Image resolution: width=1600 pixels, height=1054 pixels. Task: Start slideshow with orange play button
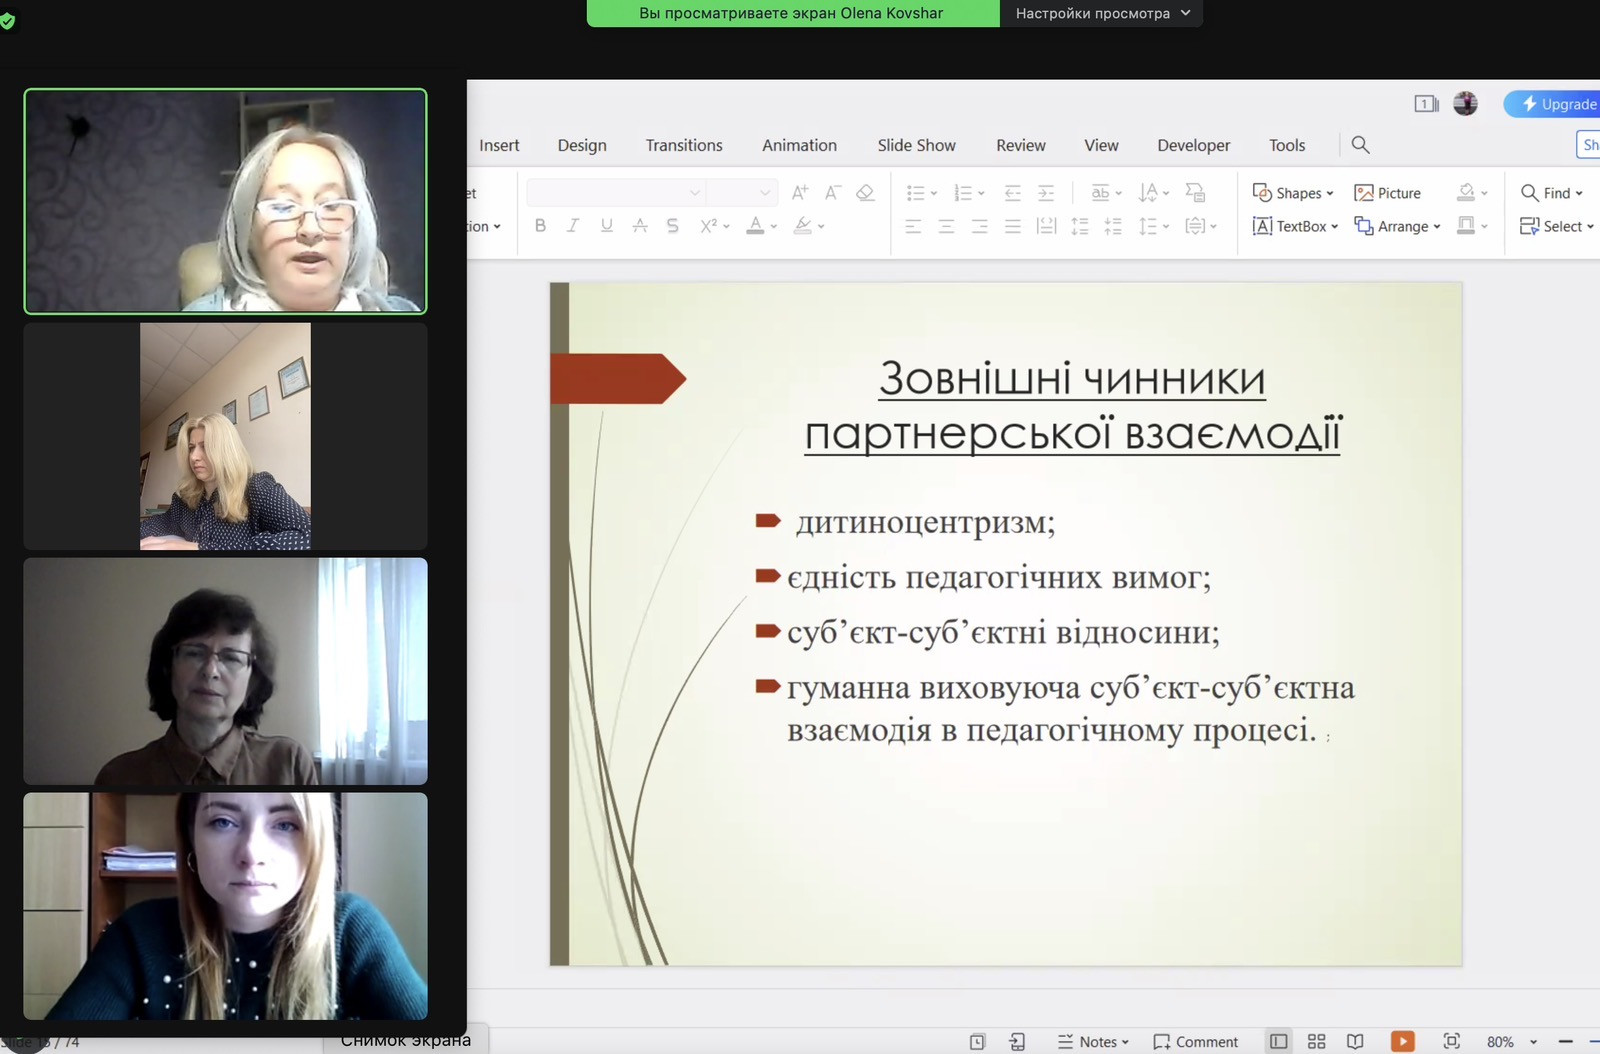point(1403,1041)
